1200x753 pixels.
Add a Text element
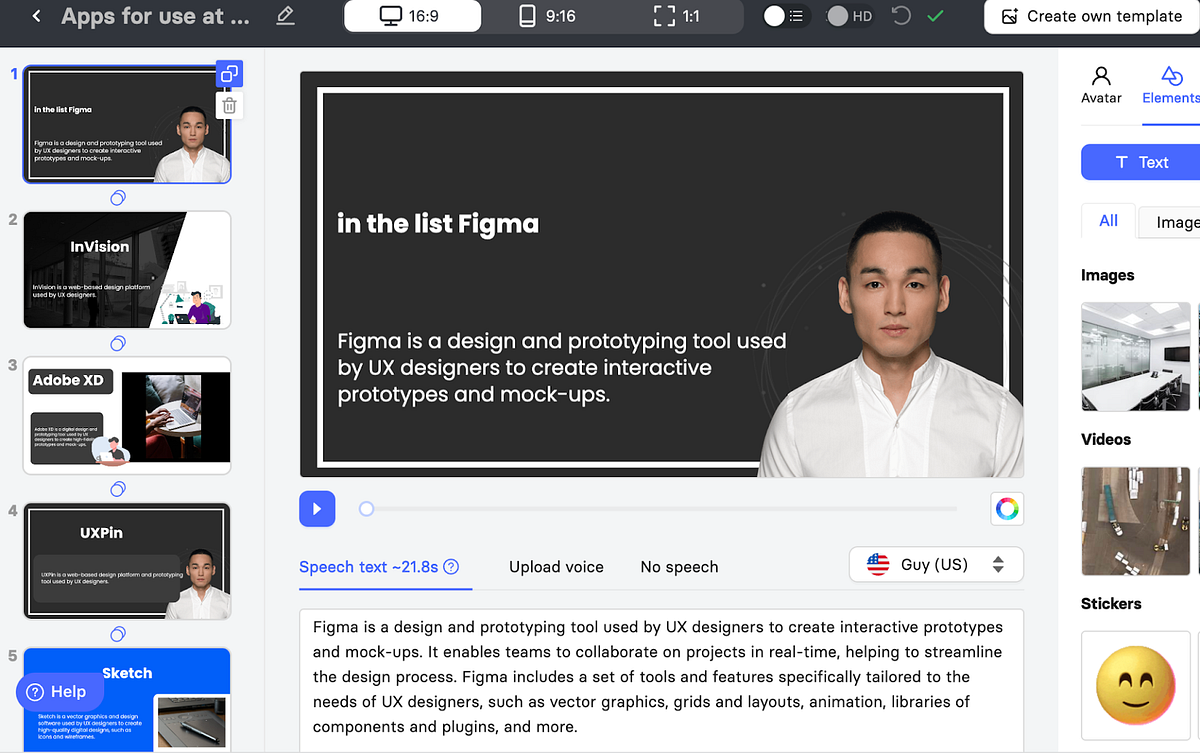(x=1140, y=162)
